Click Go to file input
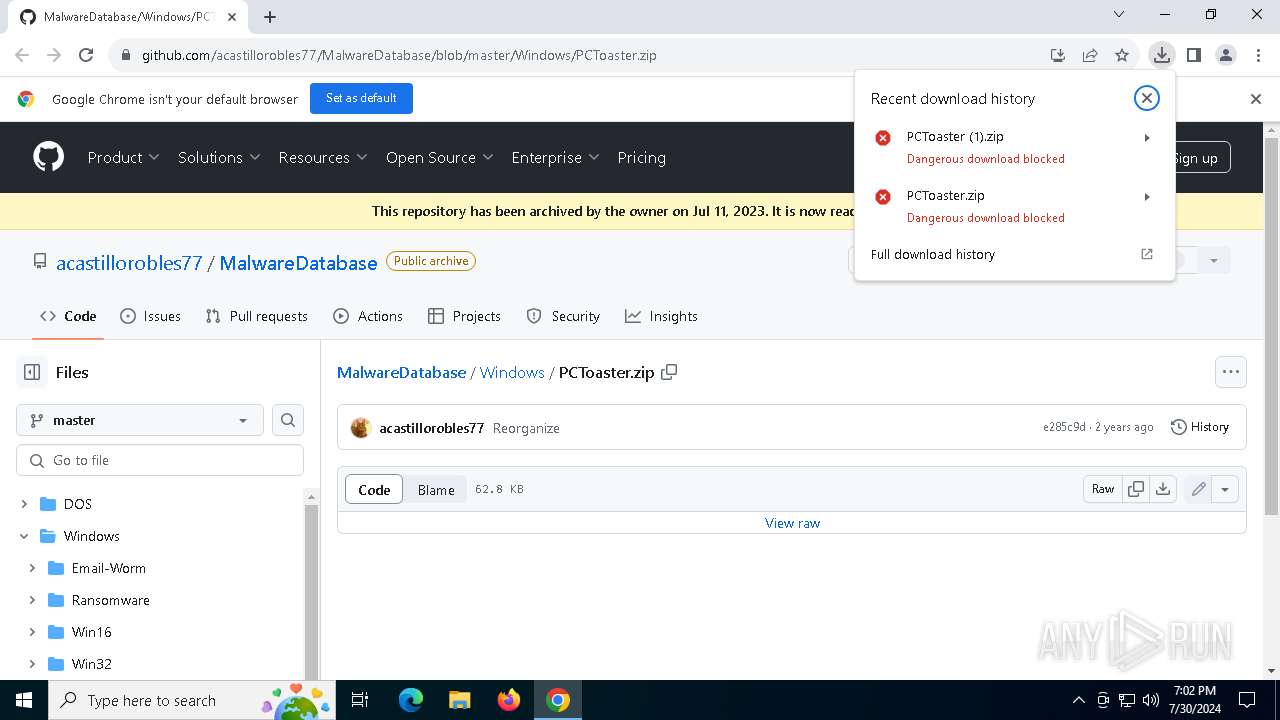This screenshot has height=720, width=1280. click(x=160, y=460)
